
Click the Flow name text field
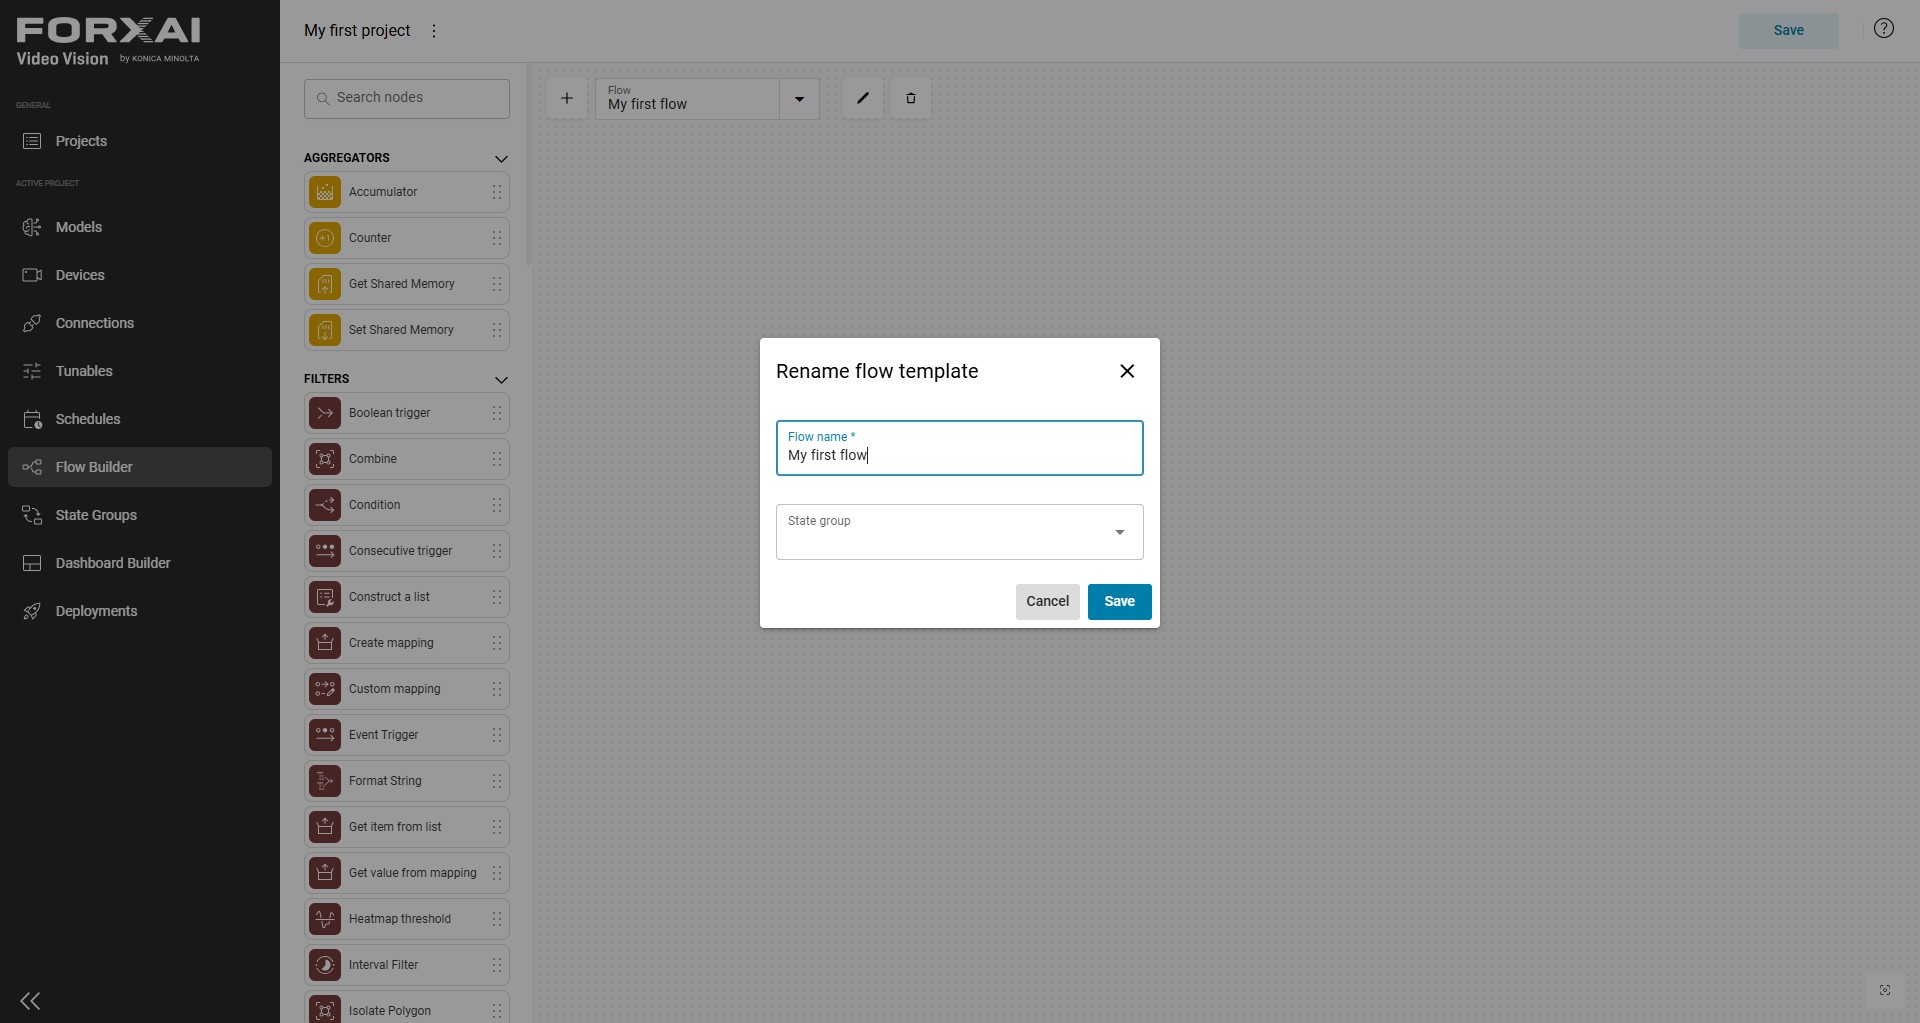click(960, 448)
